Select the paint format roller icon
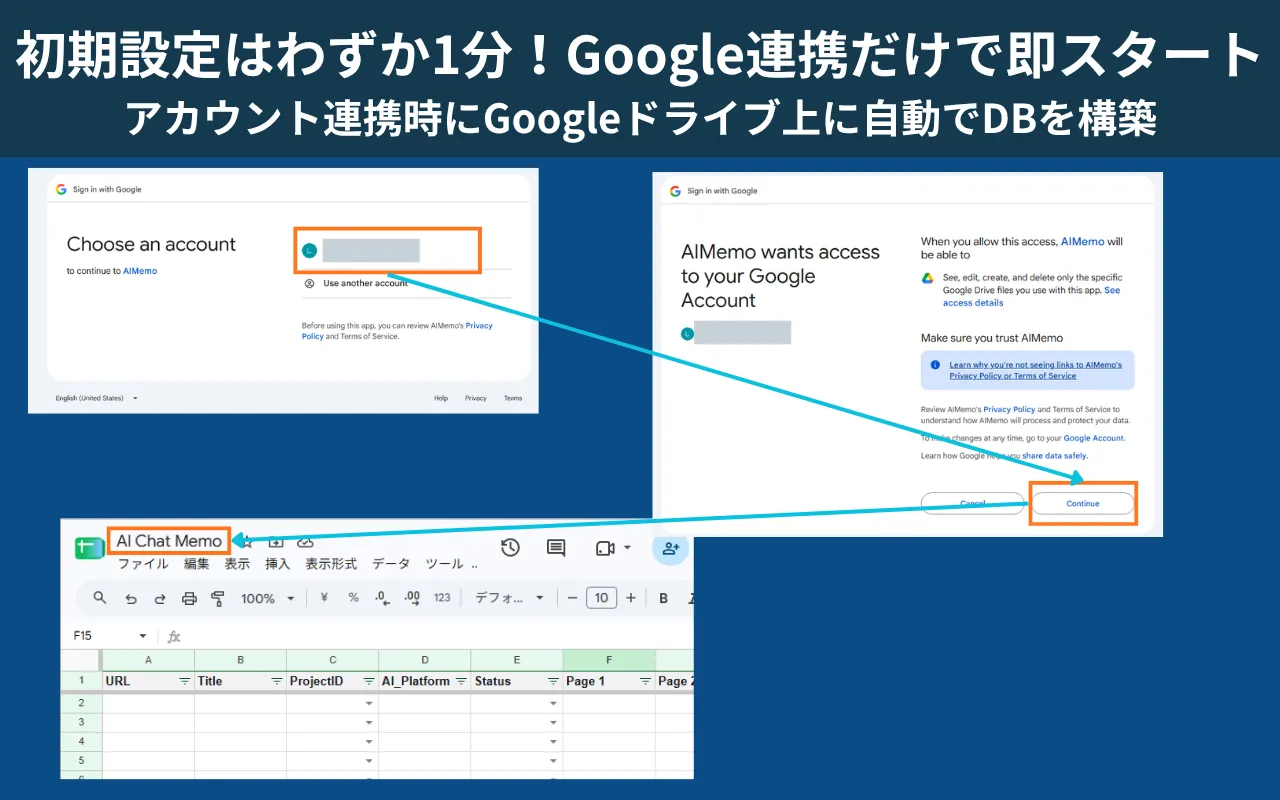Image resolution: width=1280 pixels, height=800 pixels. (x=218, y=598)
